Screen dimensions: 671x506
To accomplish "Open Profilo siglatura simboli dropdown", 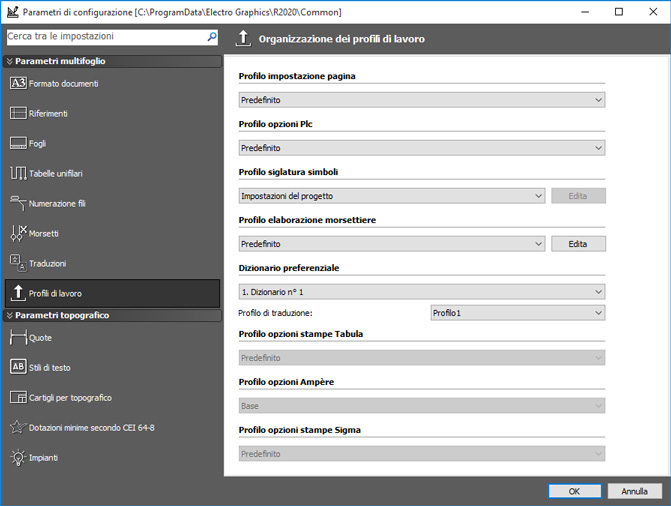I will (x=392, y=196).
